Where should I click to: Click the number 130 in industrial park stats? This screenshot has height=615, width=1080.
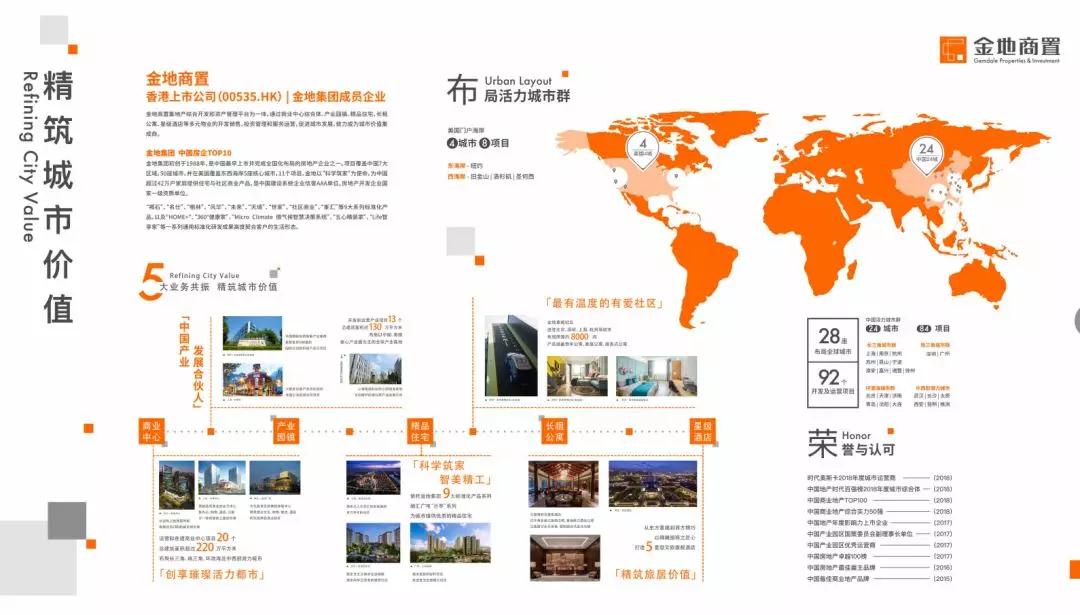click(x=376, y=327)
